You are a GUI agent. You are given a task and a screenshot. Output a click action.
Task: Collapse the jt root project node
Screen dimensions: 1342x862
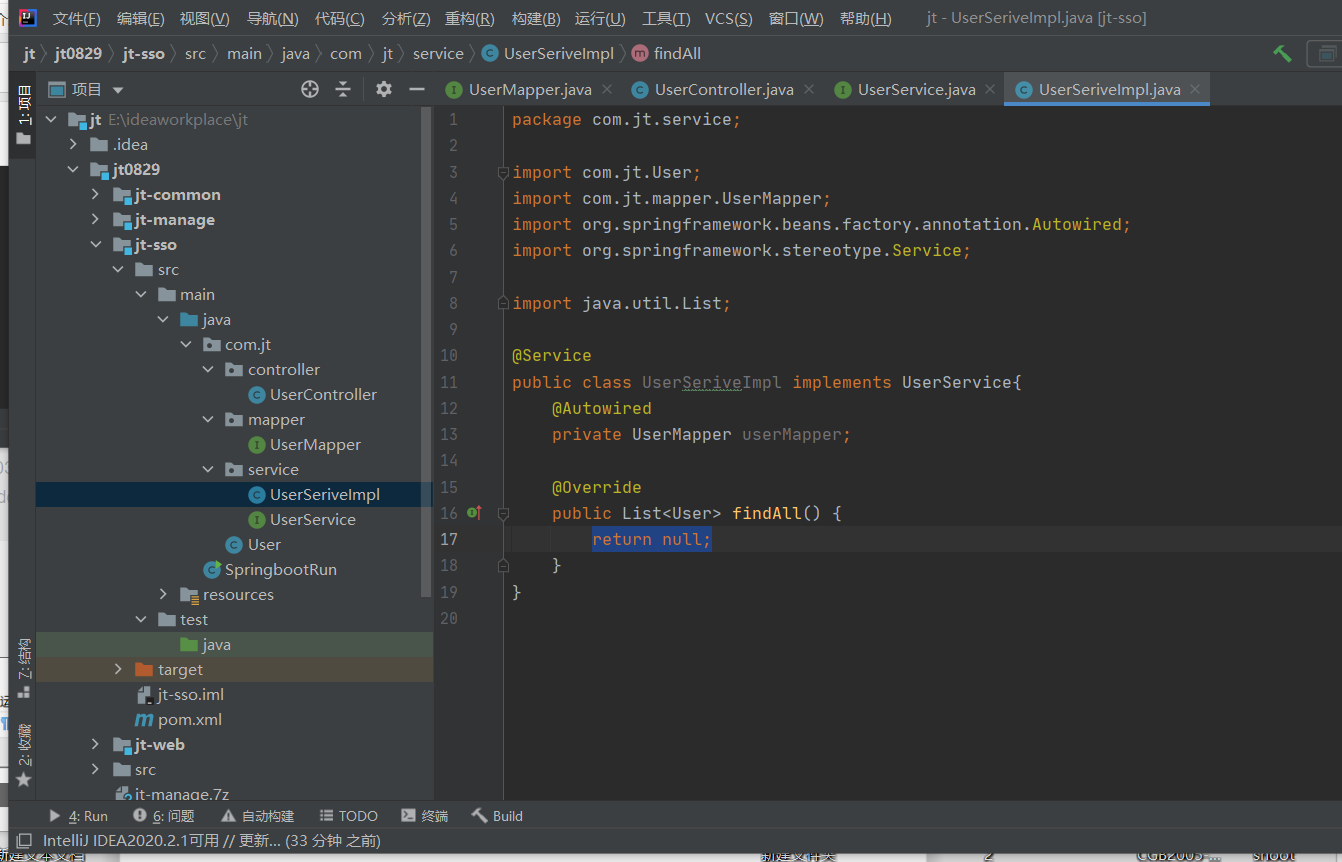pos(51,120)
